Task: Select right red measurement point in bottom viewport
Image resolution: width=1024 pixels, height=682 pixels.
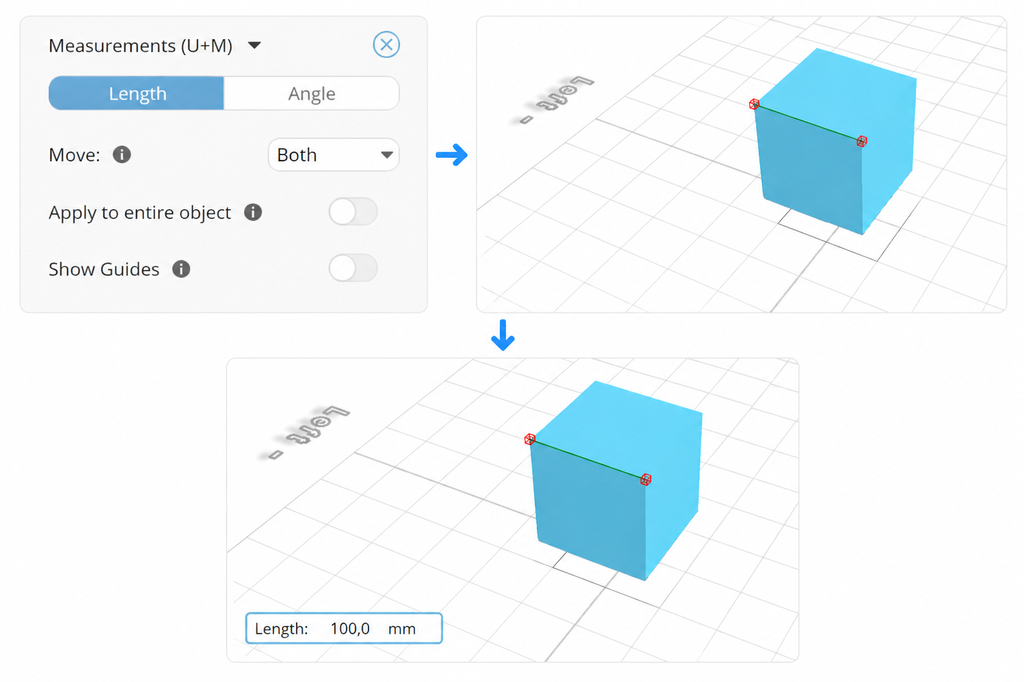Action: [645, 479]
